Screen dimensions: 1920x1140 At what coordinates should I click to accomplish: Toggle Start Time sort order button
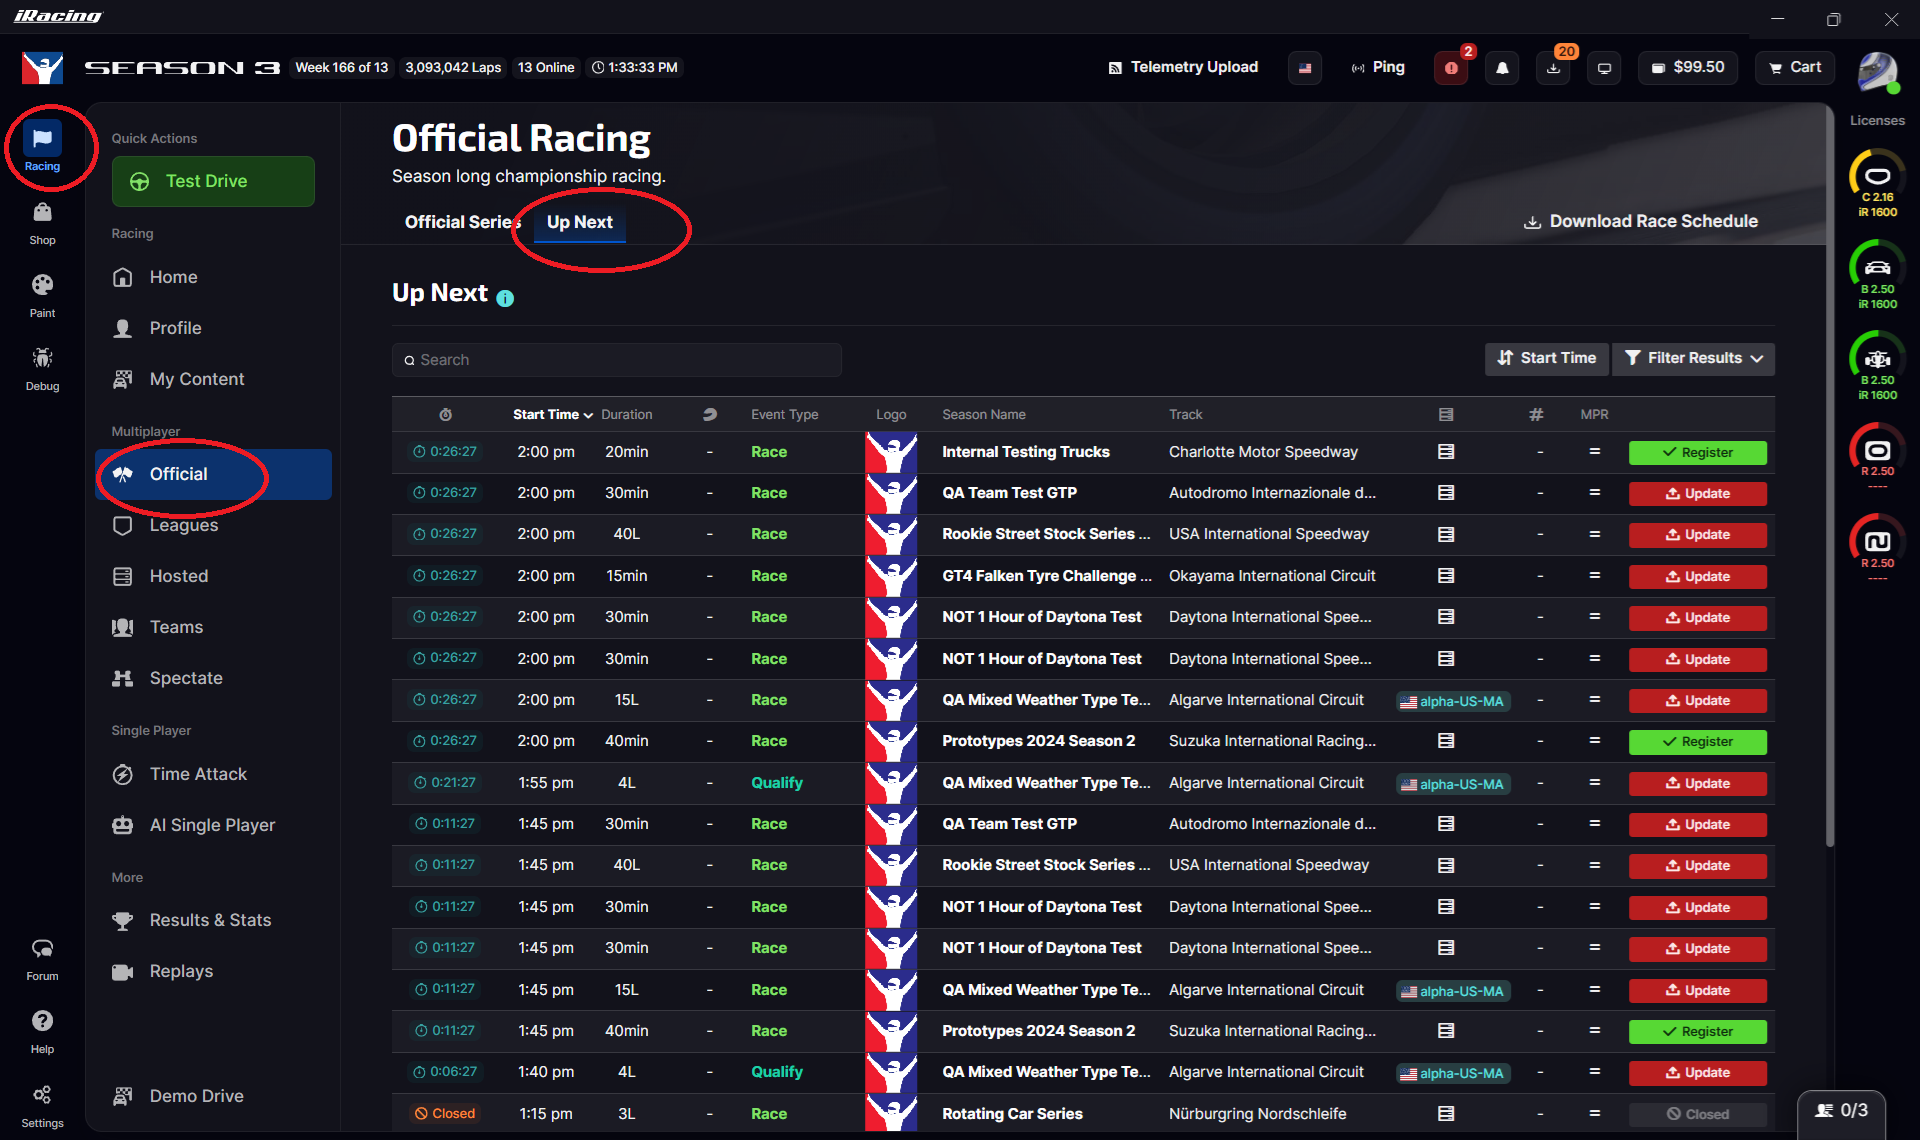(x=1546, y=358)
